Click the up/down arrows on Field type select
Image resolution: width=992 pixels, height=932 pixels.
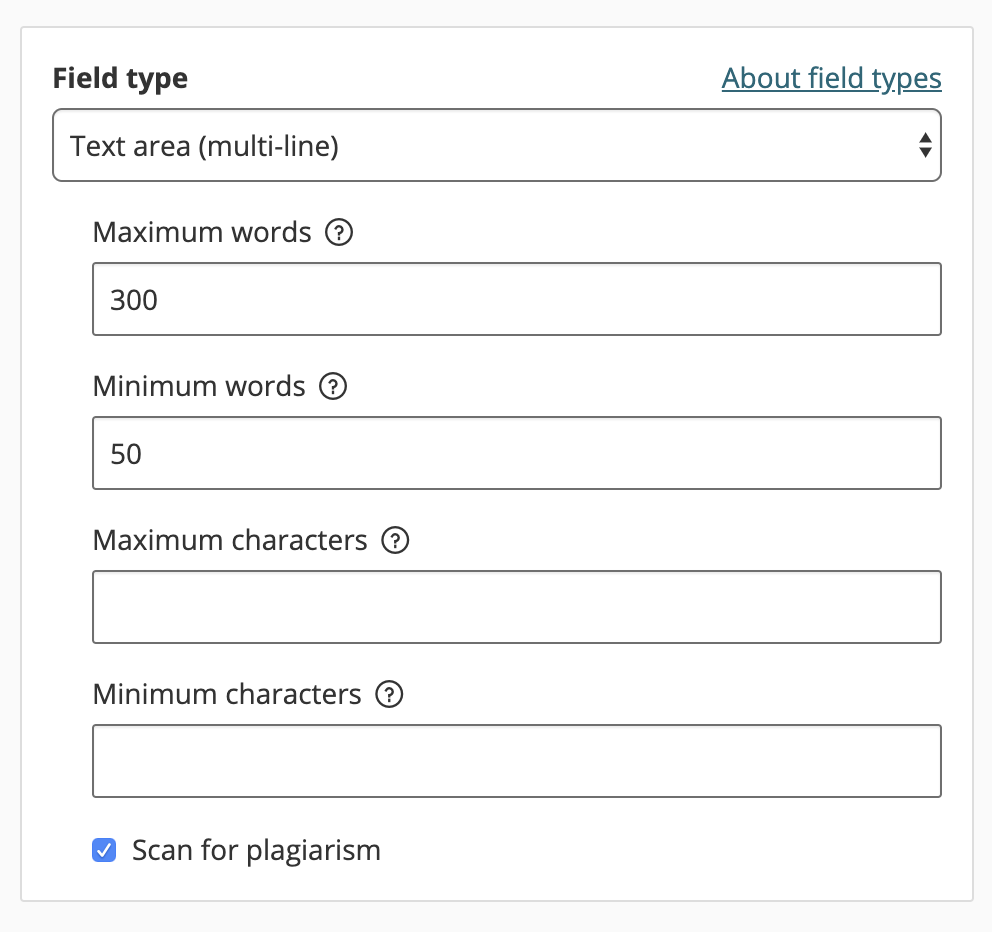pyautogui.click(x=925, y=146)
